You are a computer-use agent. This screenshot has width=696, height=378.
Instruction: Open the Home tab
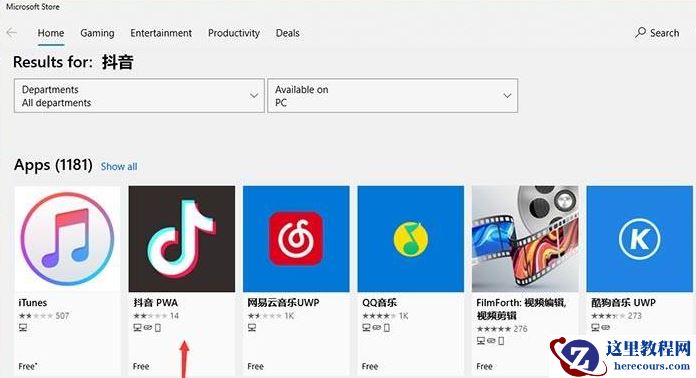pos(51,33)
